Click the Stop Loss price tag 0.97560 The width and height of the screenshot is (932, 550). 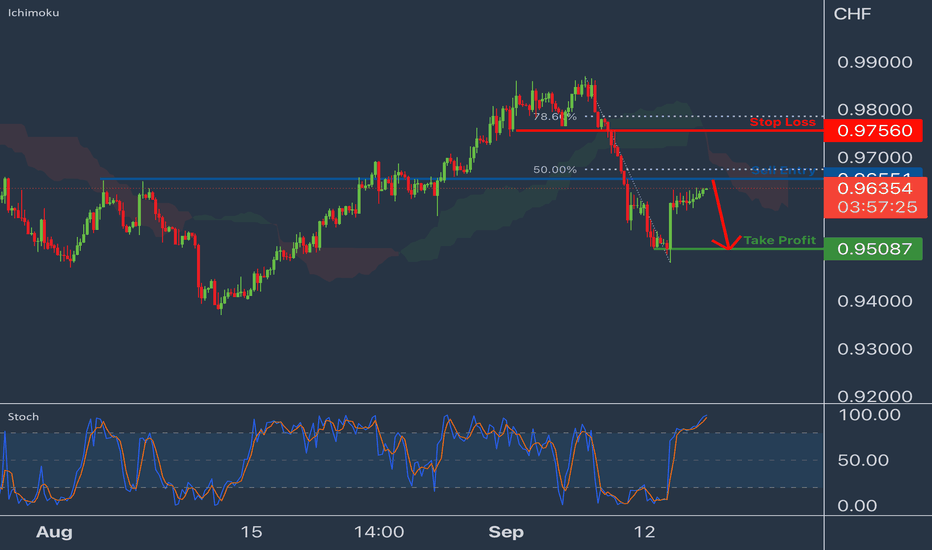(x=873, y=130)
